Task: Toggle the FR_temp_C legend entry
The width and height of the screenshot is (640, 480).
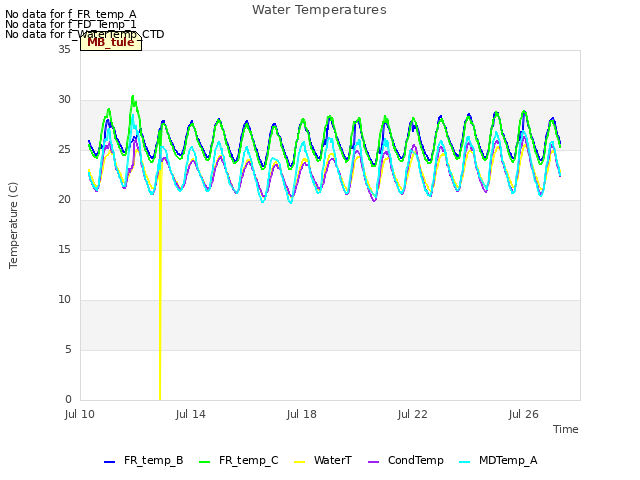Action: click(x=239, y=460)
